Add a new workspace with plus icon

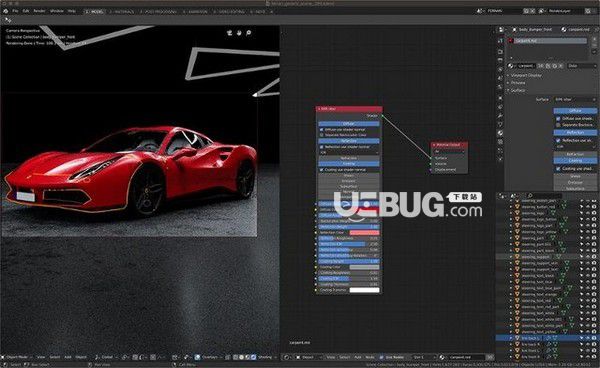[x=271, y=12]
